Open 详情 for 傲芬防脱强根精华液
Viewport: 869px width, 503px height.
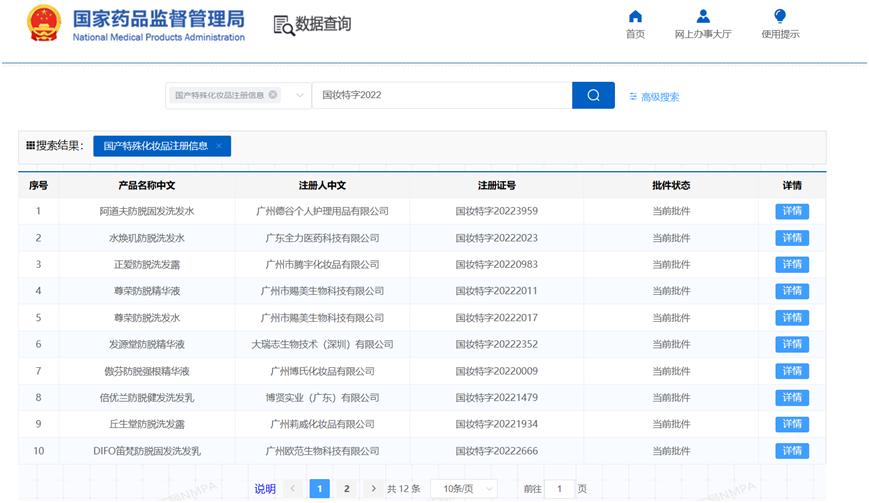[792, 371]
